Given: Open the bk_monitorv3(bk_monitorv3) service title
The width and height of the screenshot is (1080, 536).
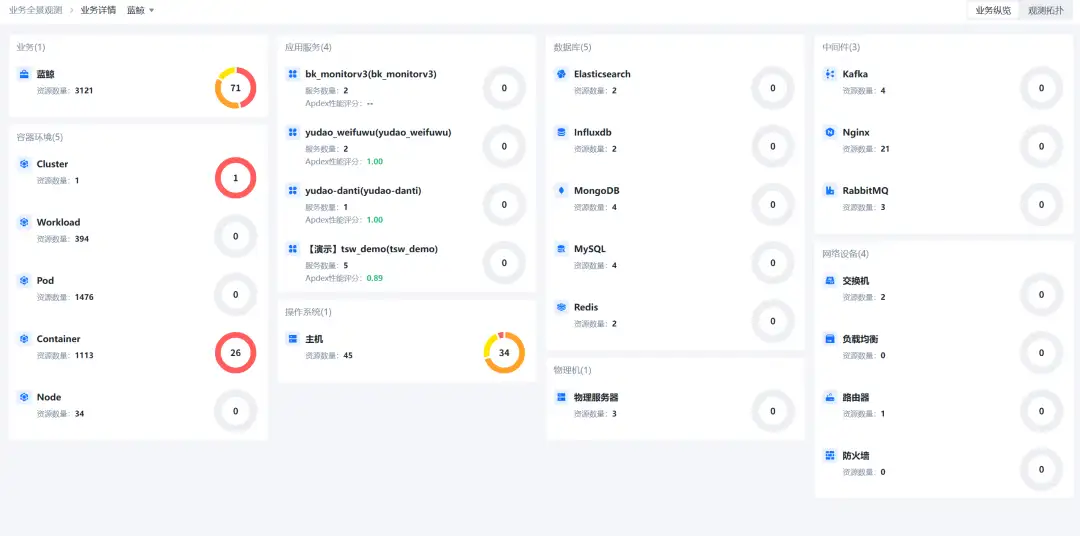Looking at the screenshot, I should (371, 74).
